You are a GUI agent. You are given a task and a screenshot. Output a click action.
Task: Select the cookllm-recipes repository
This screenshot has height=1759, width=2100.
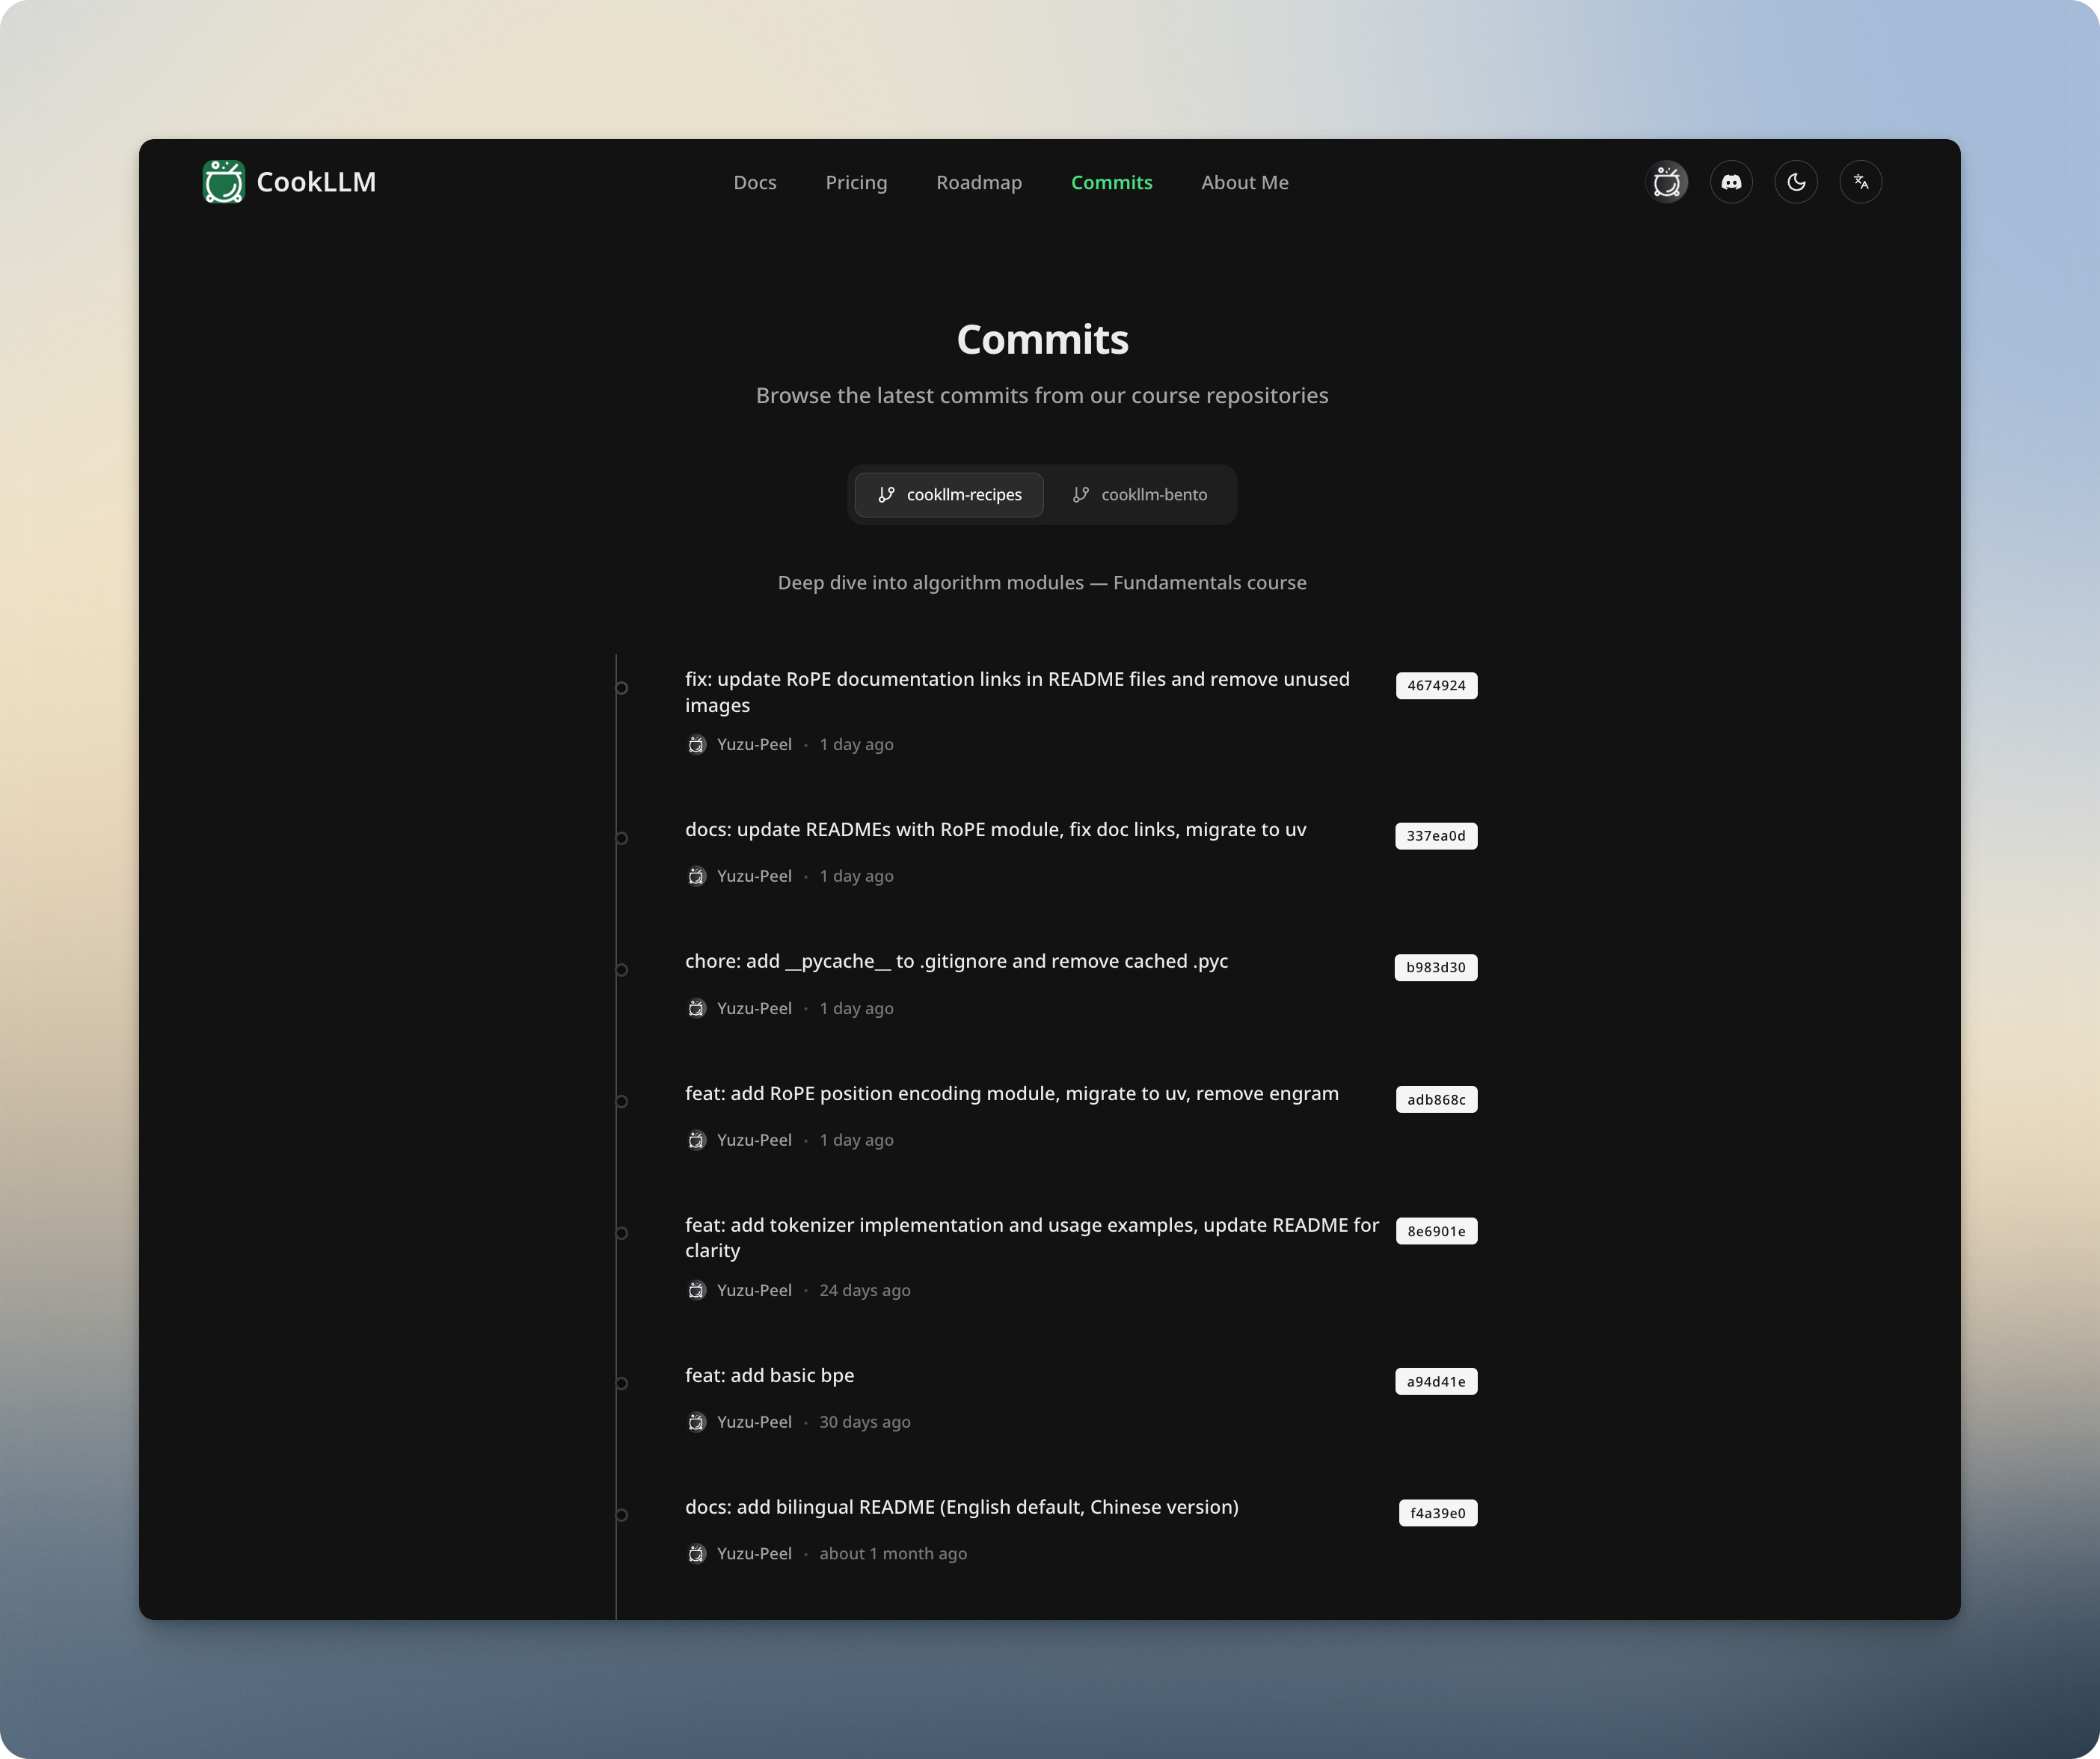948,494
